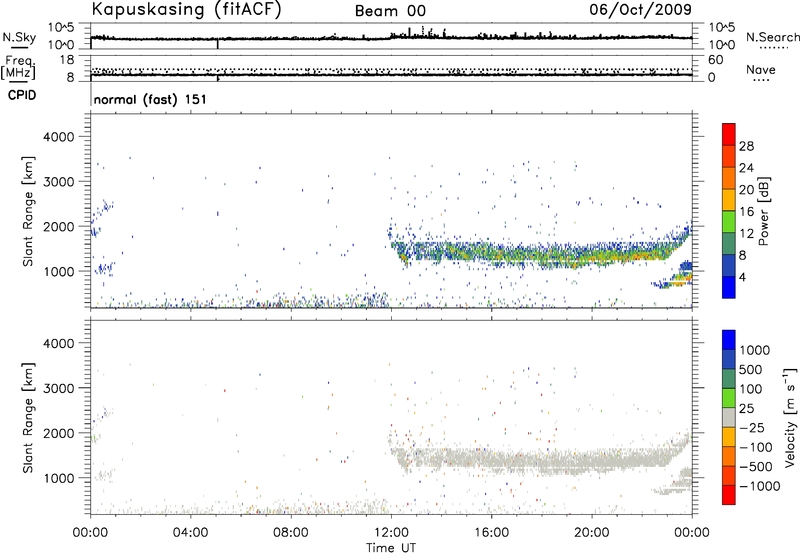Pick the red top segment of Power colorbar
800x554 pixels.
pos(729,134)
